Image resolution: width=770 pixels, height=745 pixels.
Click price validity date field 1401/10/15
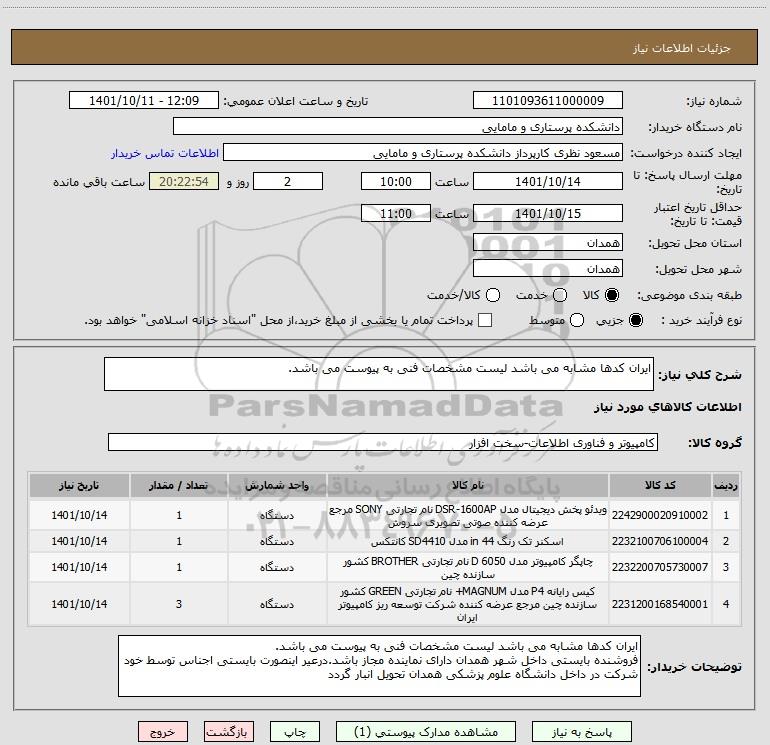[x=548, y=213]
